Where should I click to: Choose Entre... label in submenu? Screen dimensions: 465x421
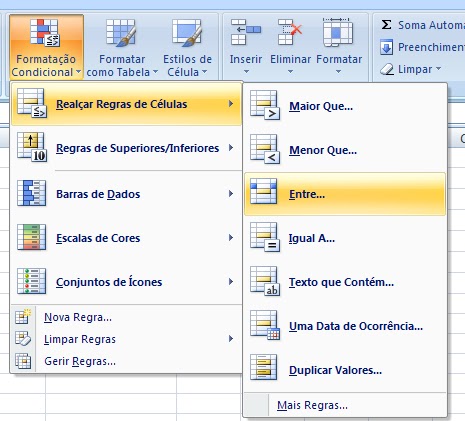pos(307,194)
